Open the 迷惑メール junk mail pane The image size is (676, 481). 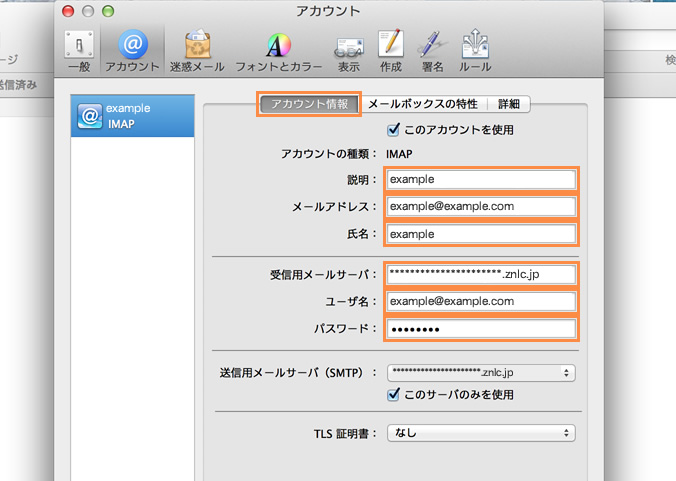(x=197, y=51)
